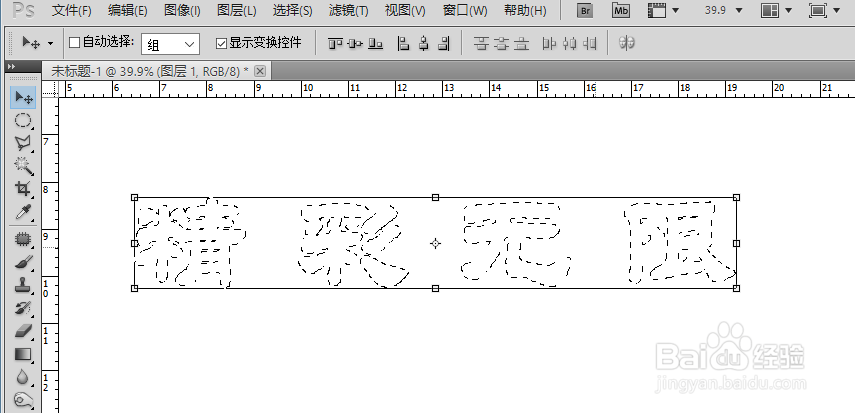Distribute bottom edges of layers
Viewport: 855px width, 413px height.
pyautogui.click(x=522, y=44)
